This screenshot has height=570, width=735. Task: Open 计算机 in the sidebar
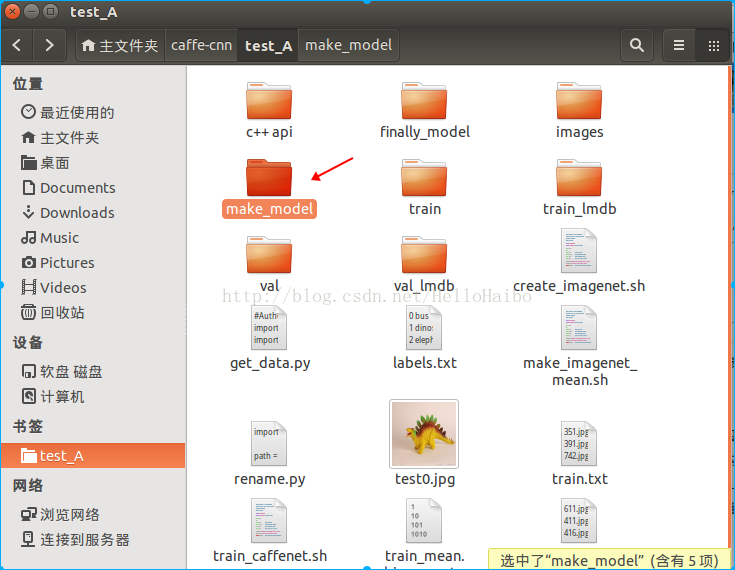coord(94,397)
